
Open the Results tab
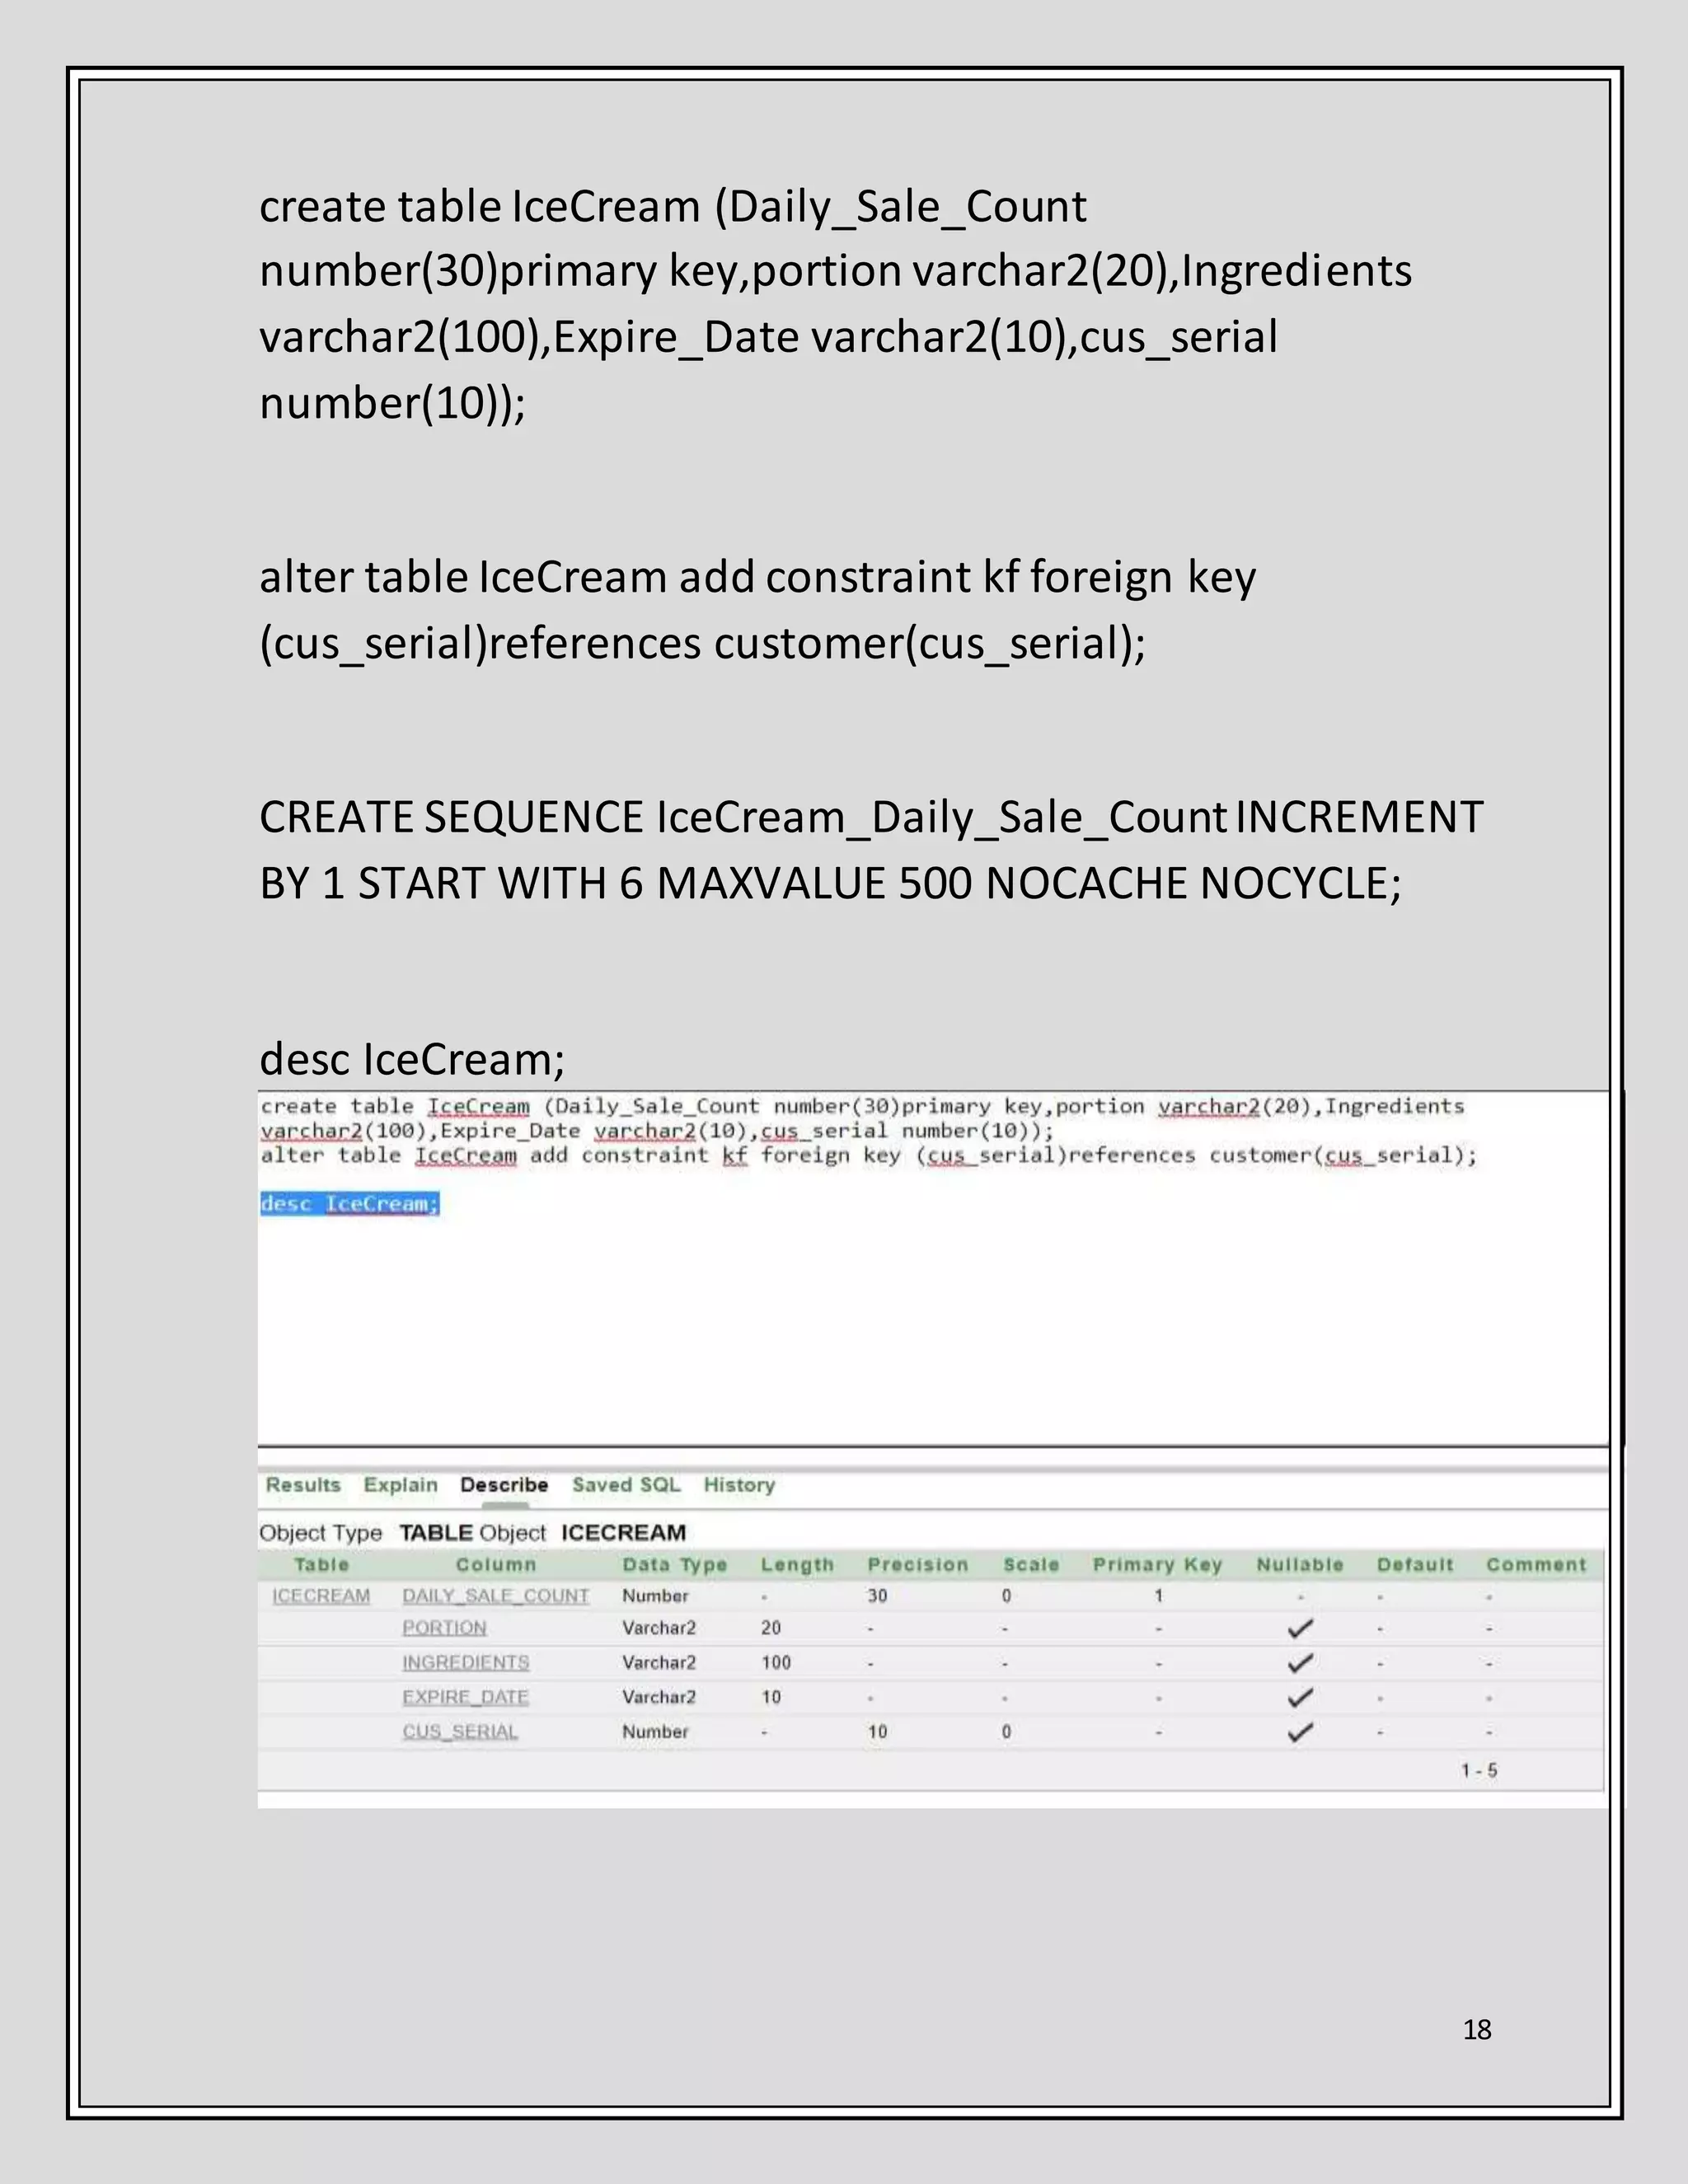pos(303,1485)
